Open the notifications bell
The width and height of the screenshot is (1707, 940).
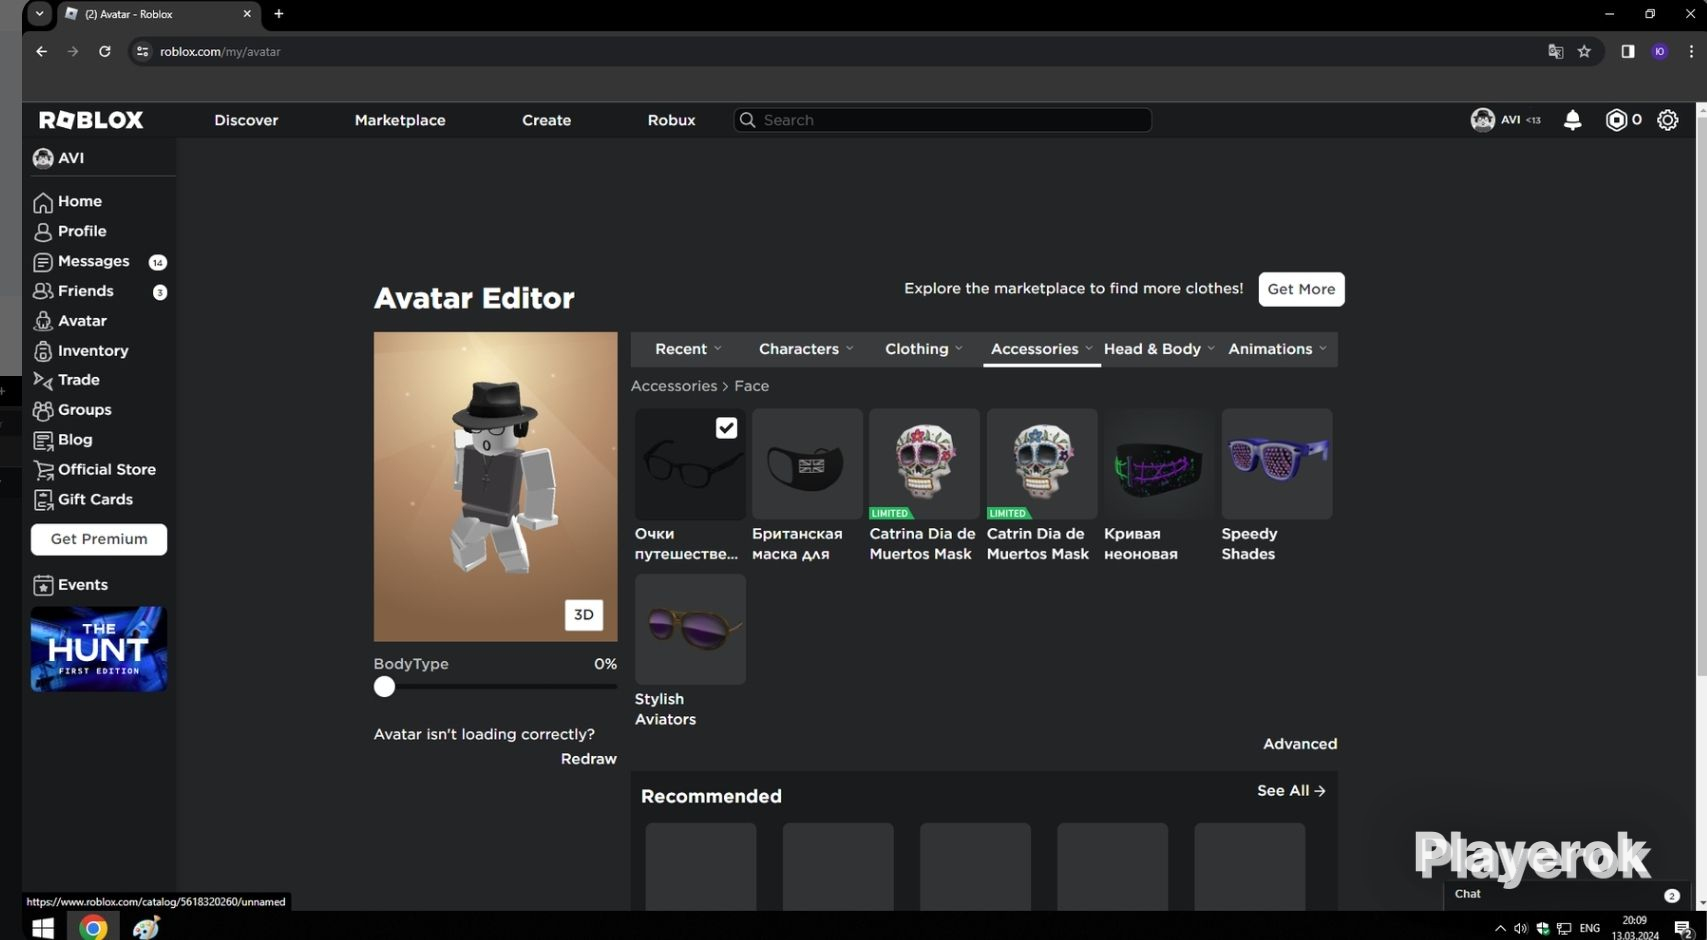coord(1572,120)
